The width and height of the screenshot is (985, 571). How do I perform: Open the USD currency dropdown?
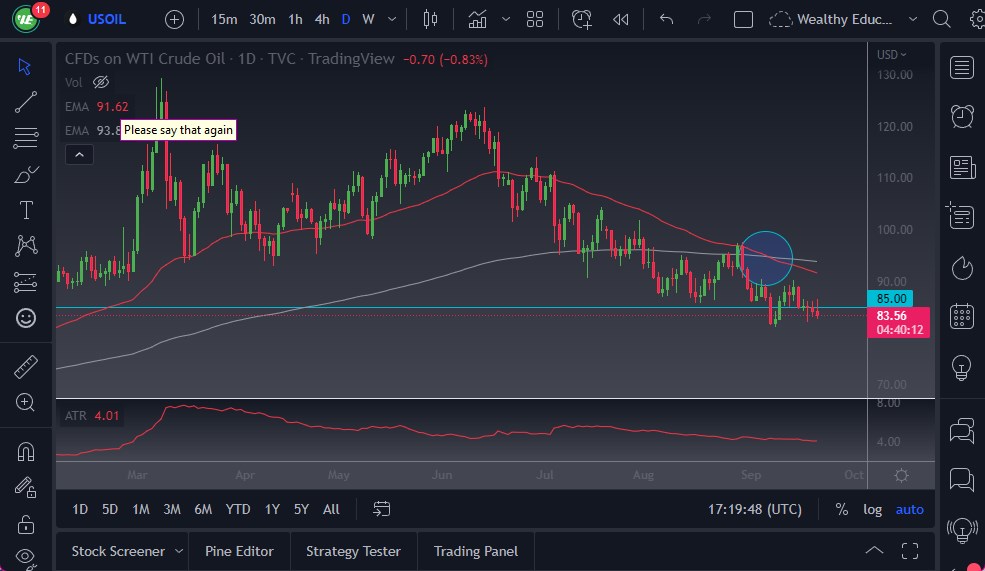[x=891, y=55]
